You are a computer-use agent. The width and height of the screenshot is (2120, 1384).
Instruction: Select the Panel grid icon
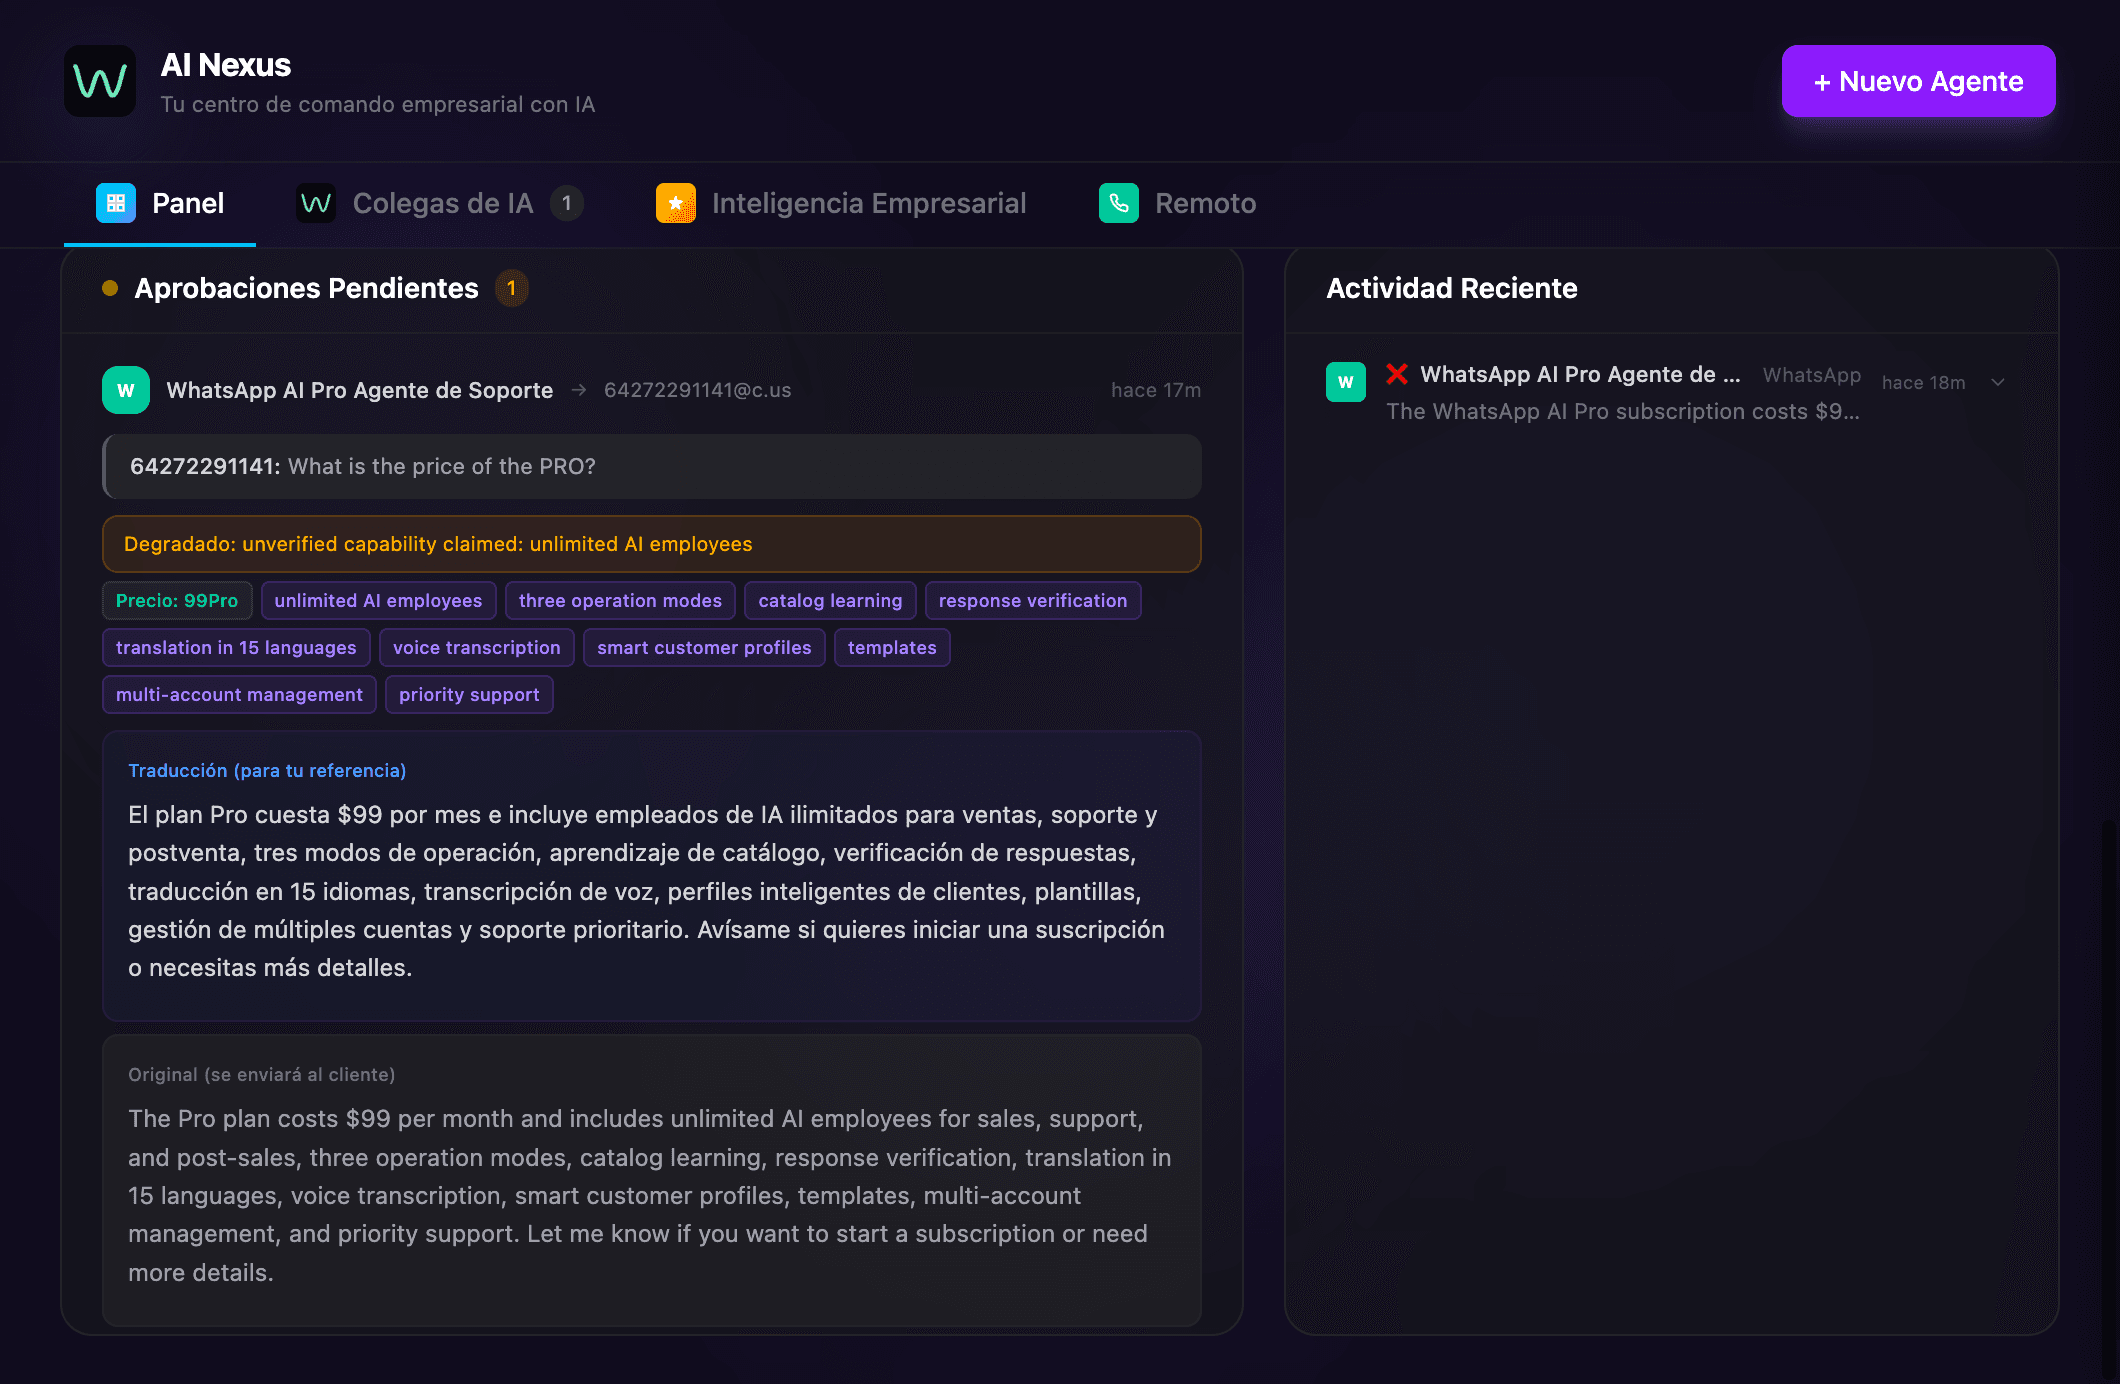pyautogui.click(x=117, y=203)
